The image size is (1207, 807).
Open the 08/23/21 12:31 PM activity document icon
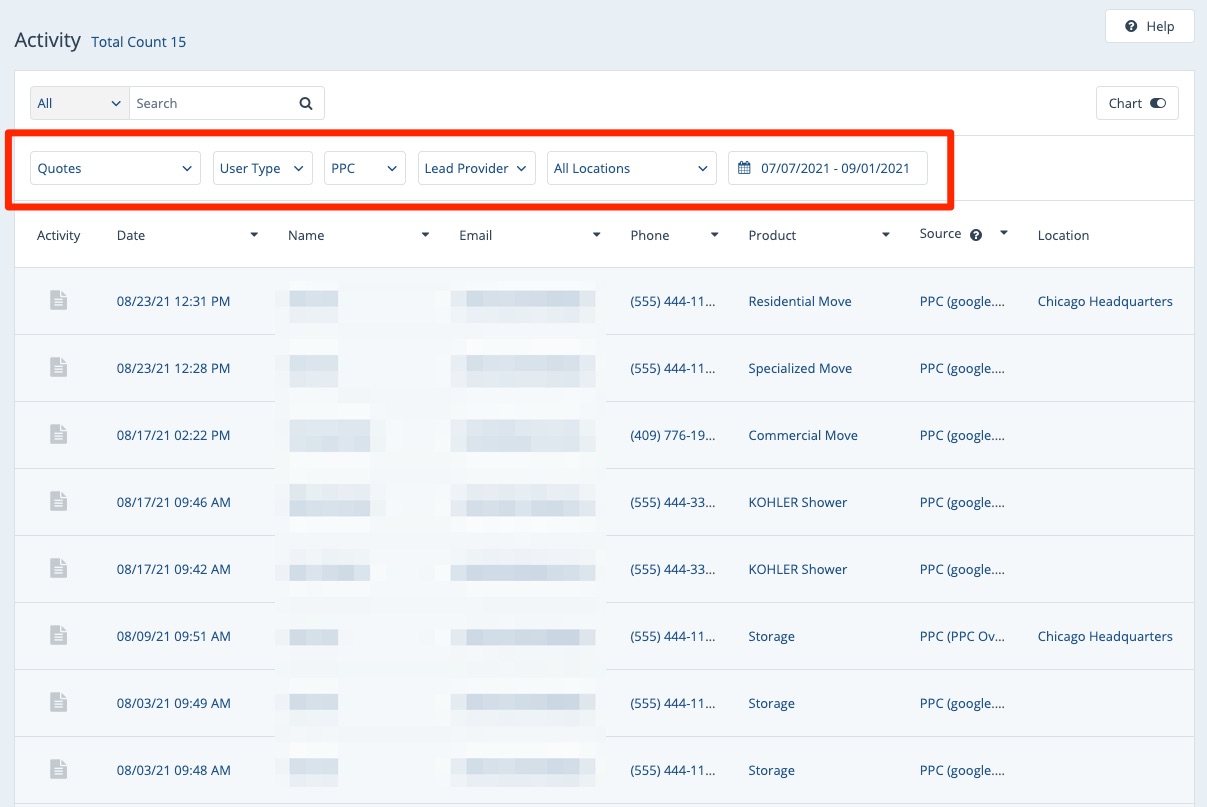tap(59, 300)
